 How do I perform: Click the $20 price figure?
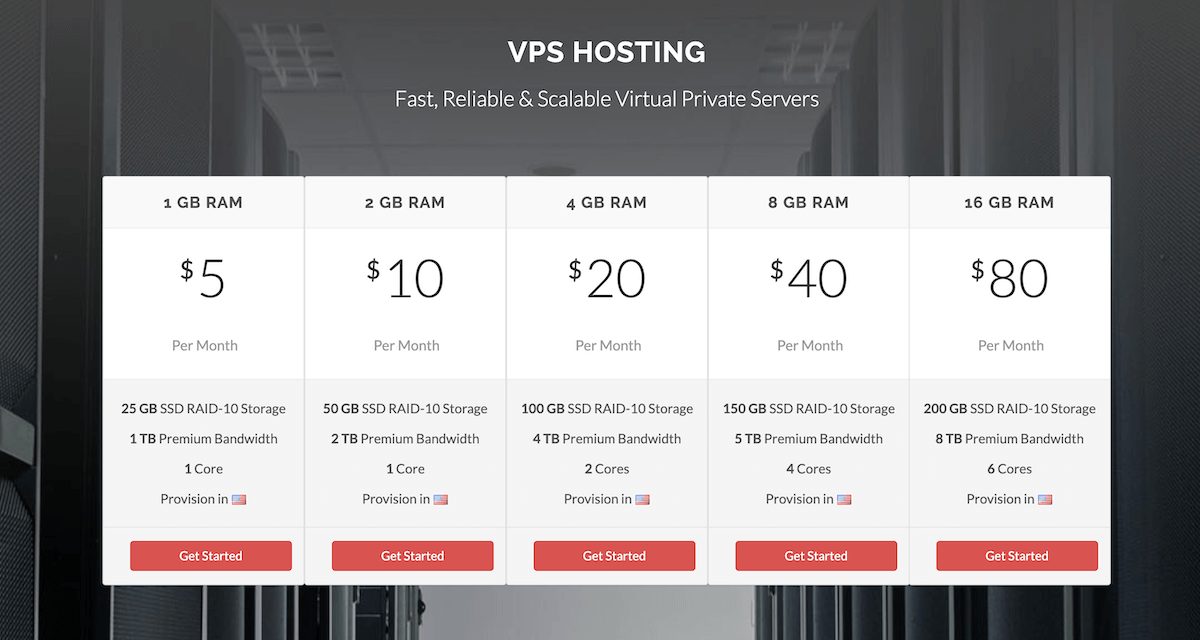(x=607, y=279)
